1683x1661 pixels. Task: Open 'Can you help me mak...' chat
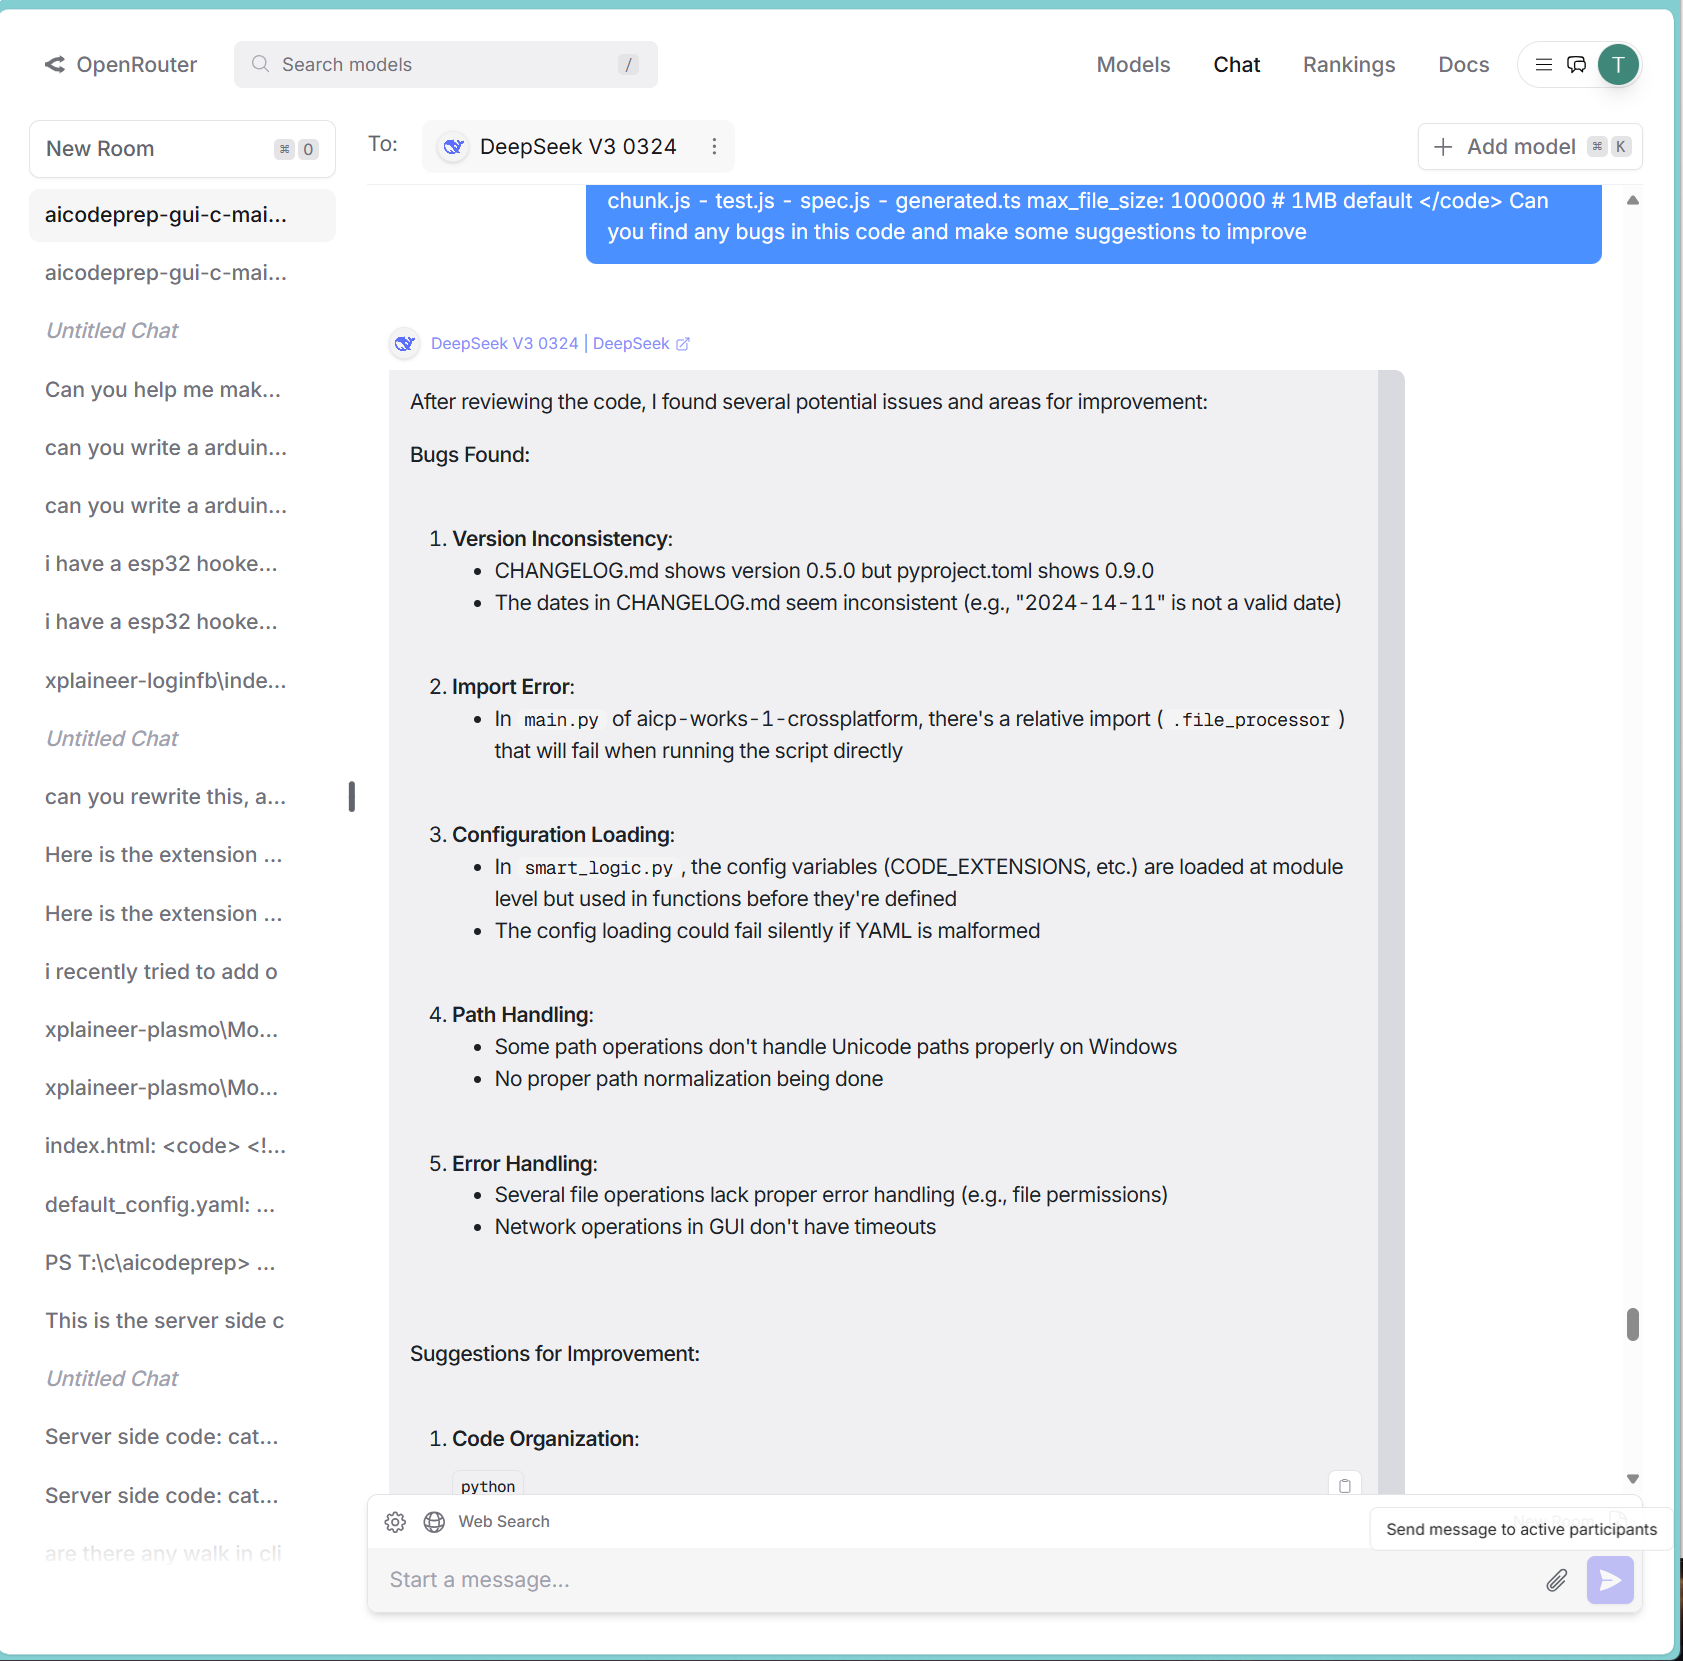click(x=182, y=390)
